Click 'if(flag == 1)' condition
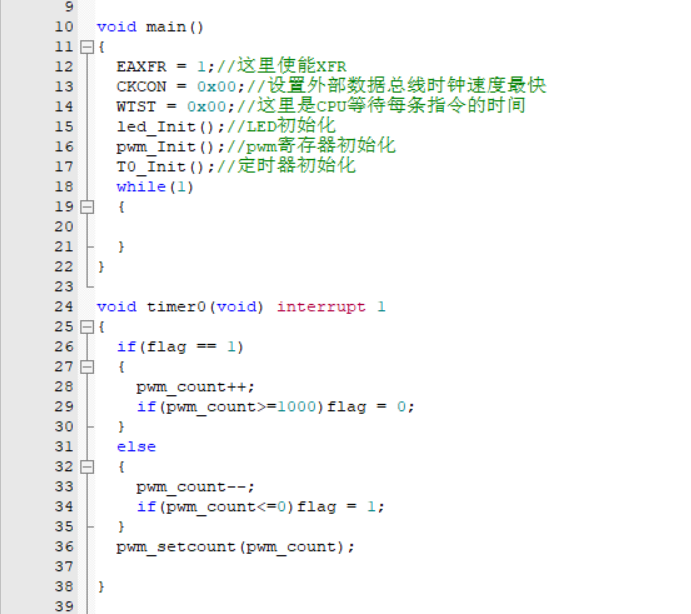The width and height of the screenshot is (691, 614). 180,347
